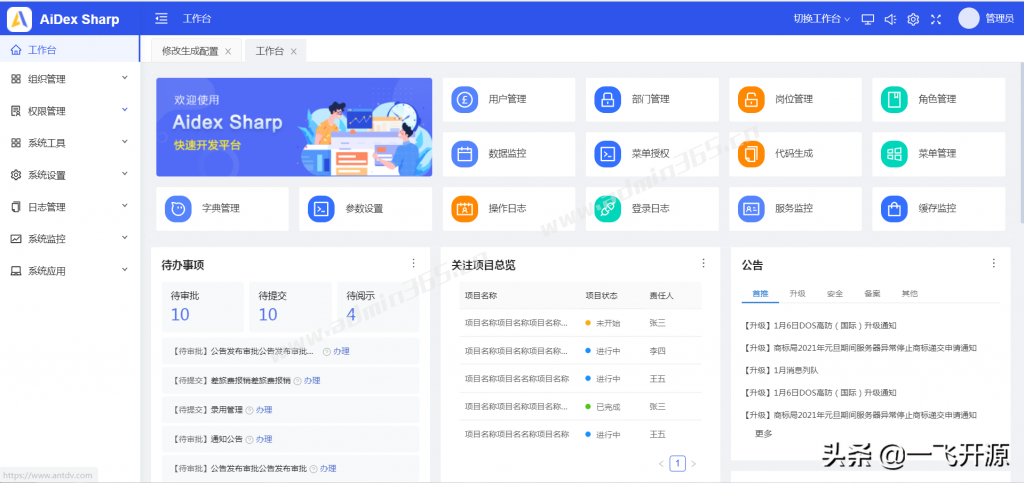Screen dimensions: 1024x483
Task: Open 数据监控 calendar icon card
Action: coord(509,154)
